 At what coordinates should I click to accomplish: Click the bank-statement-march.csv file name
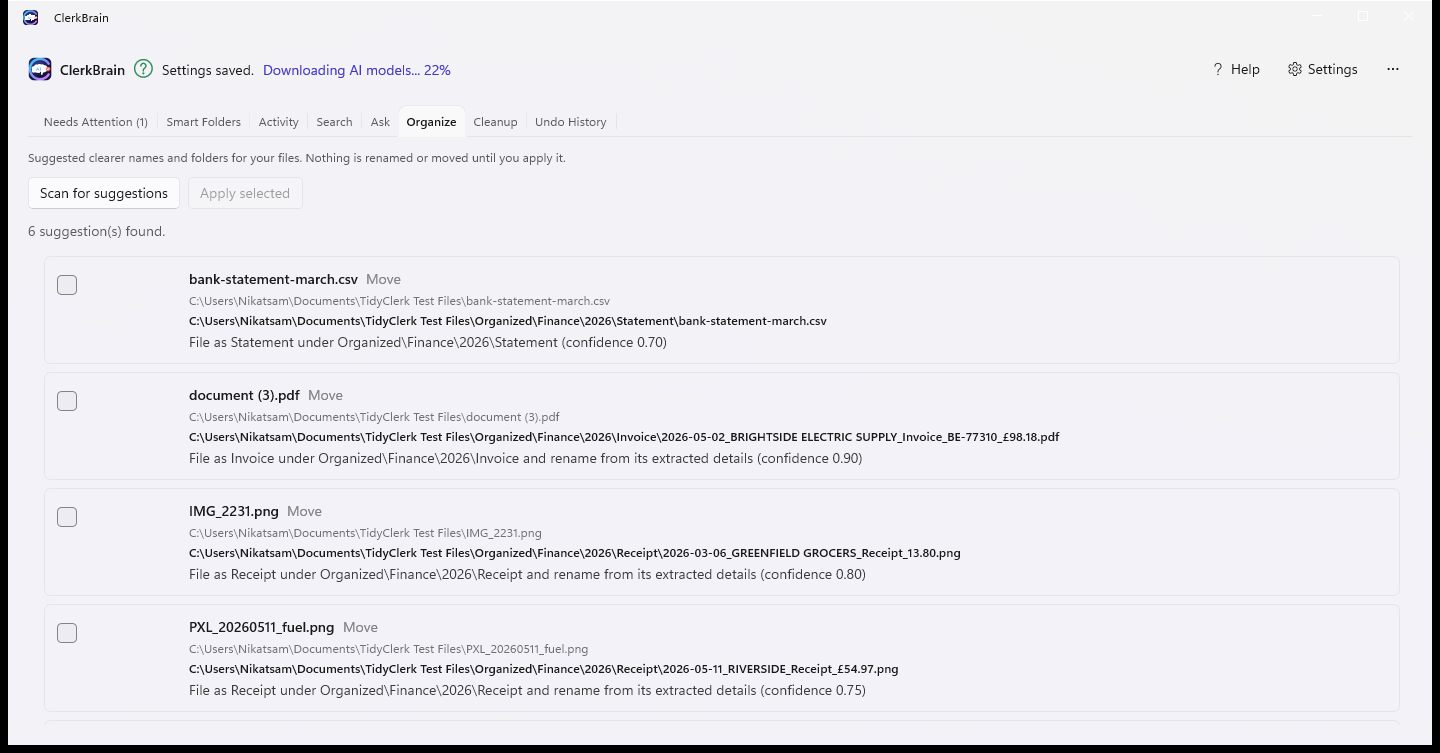pos(273,279)
